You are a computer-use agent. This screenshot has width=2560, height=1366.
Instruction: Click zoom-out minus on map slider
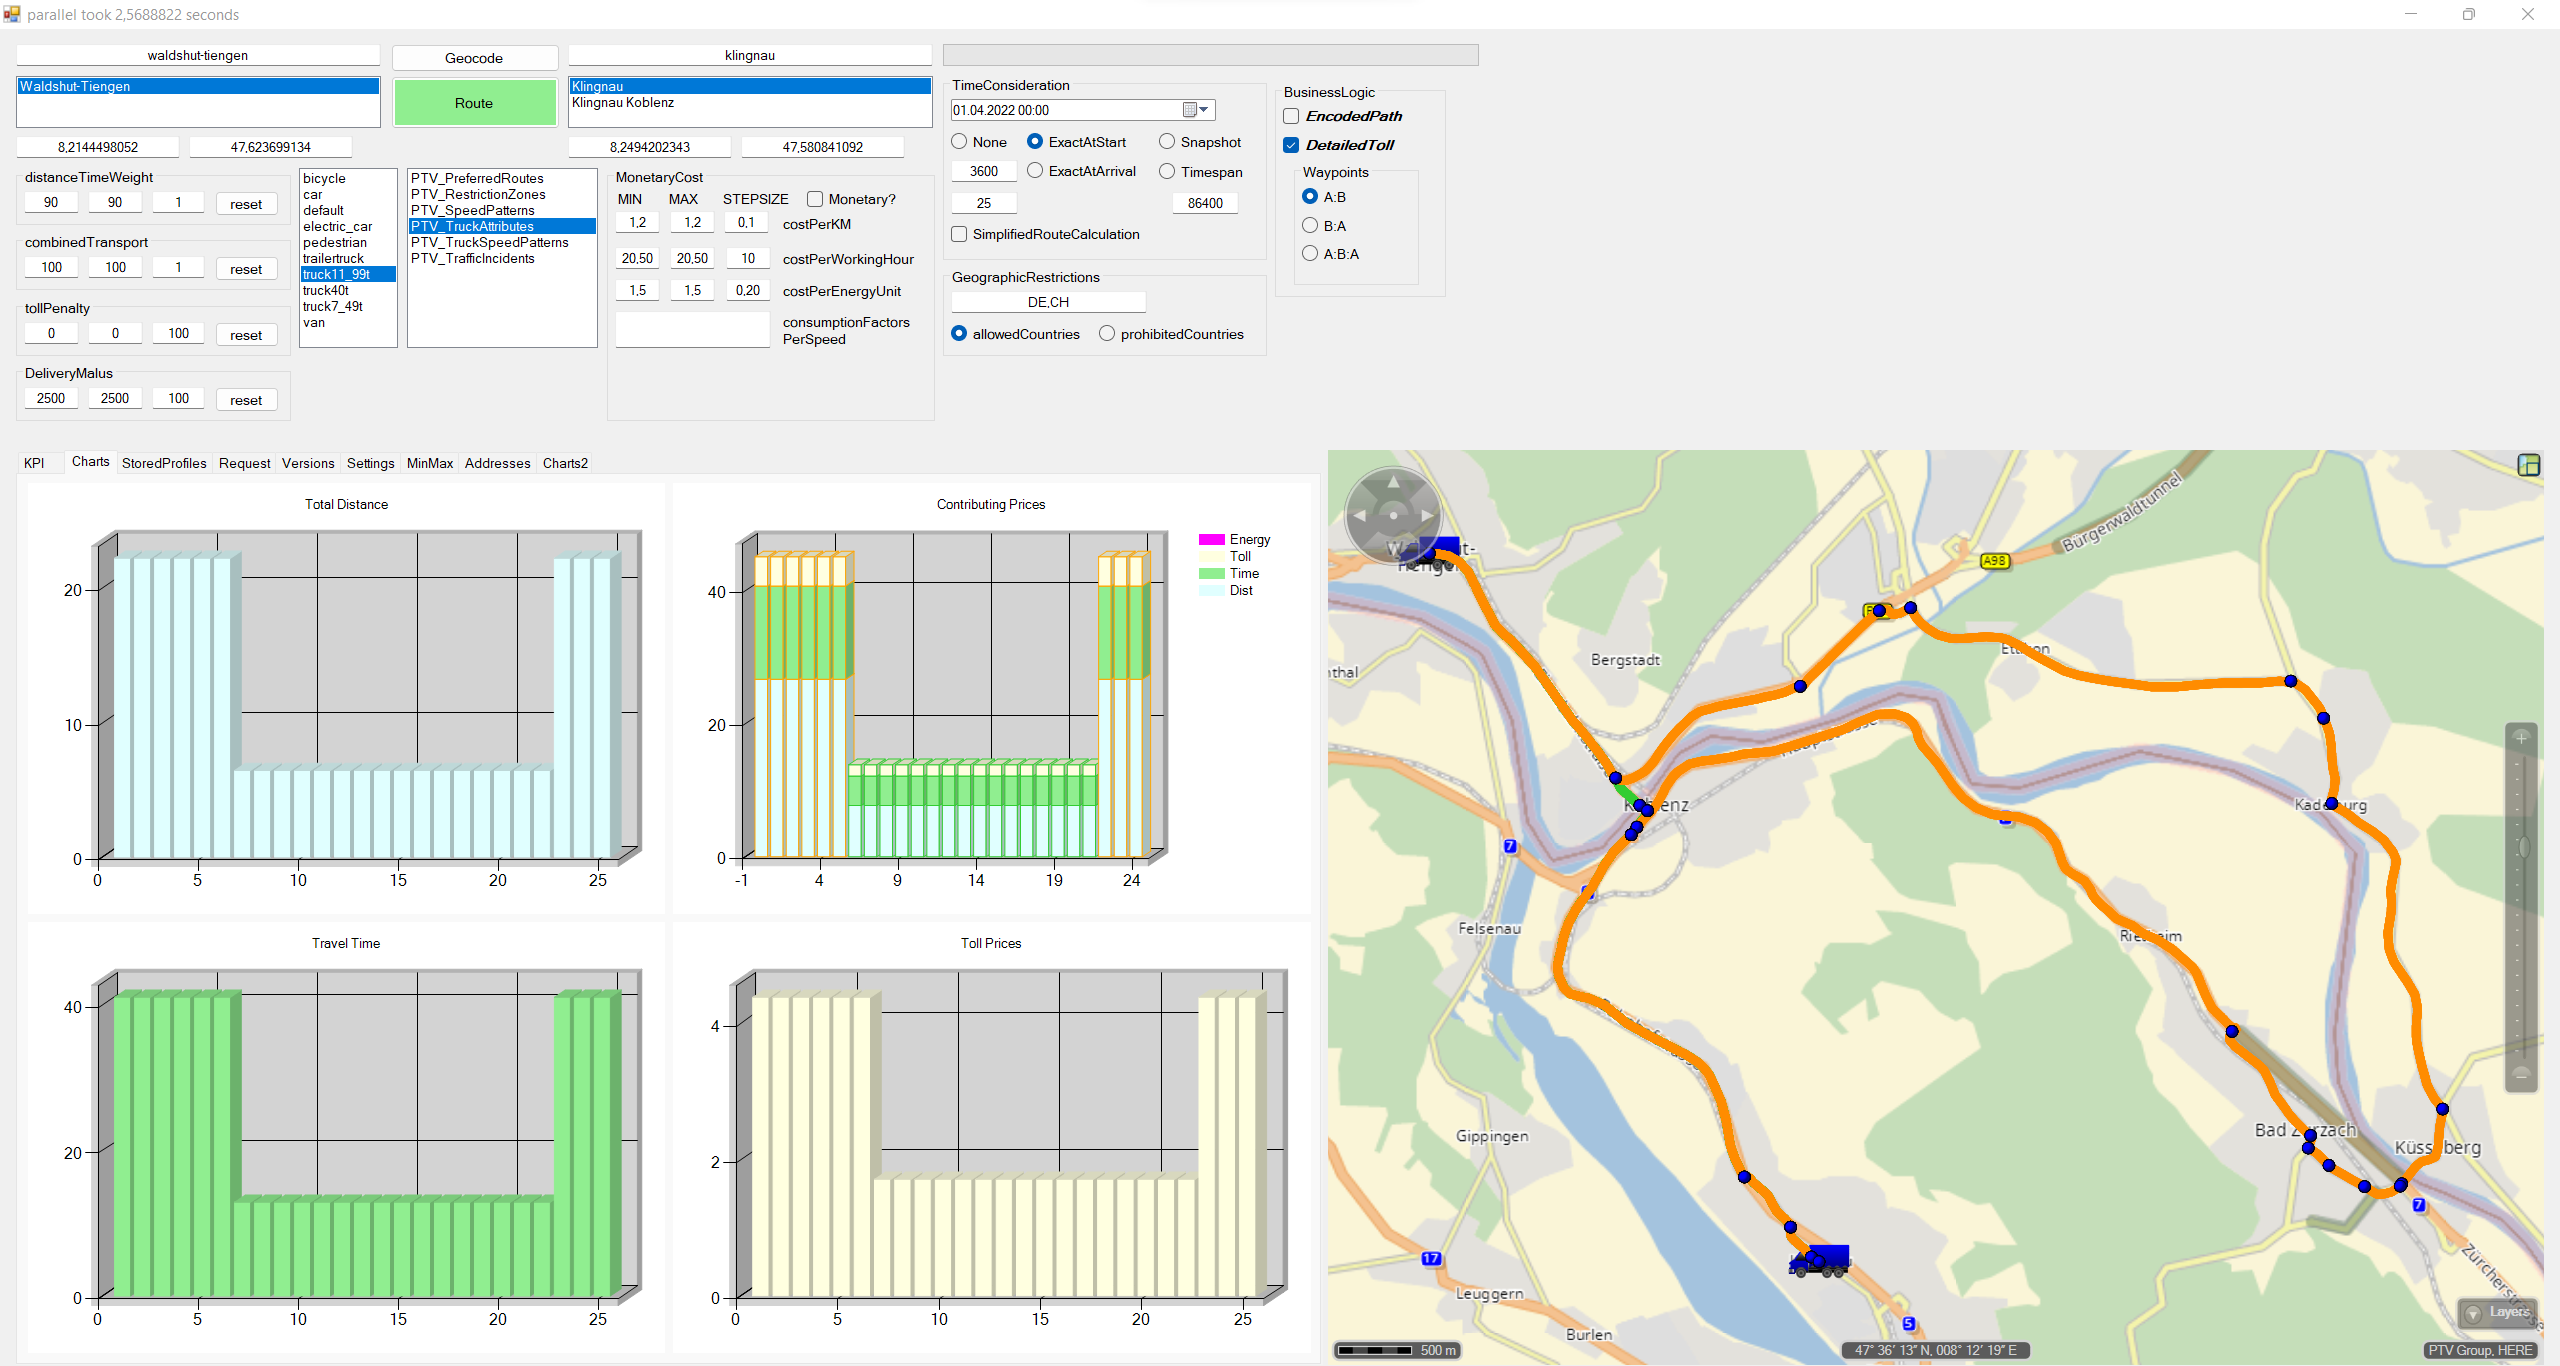click(2521, 1074)
